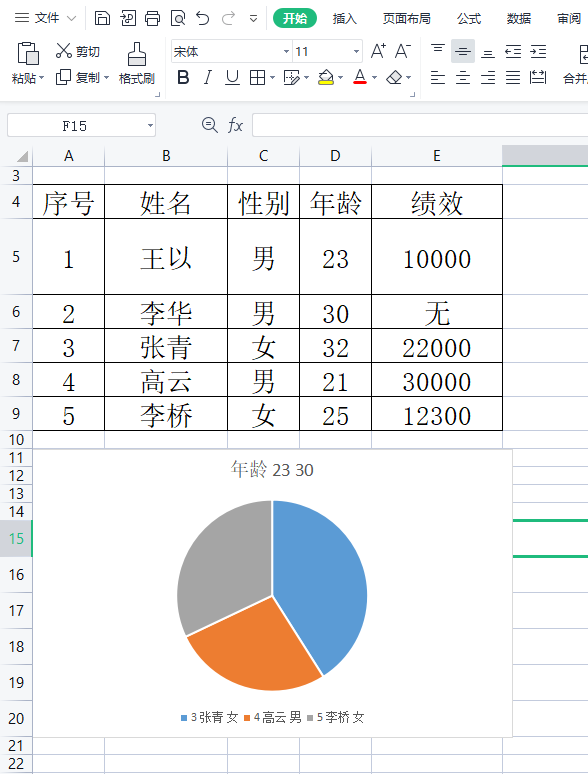
Task: Switch to the 插入 tab
Action: (345, 19)
